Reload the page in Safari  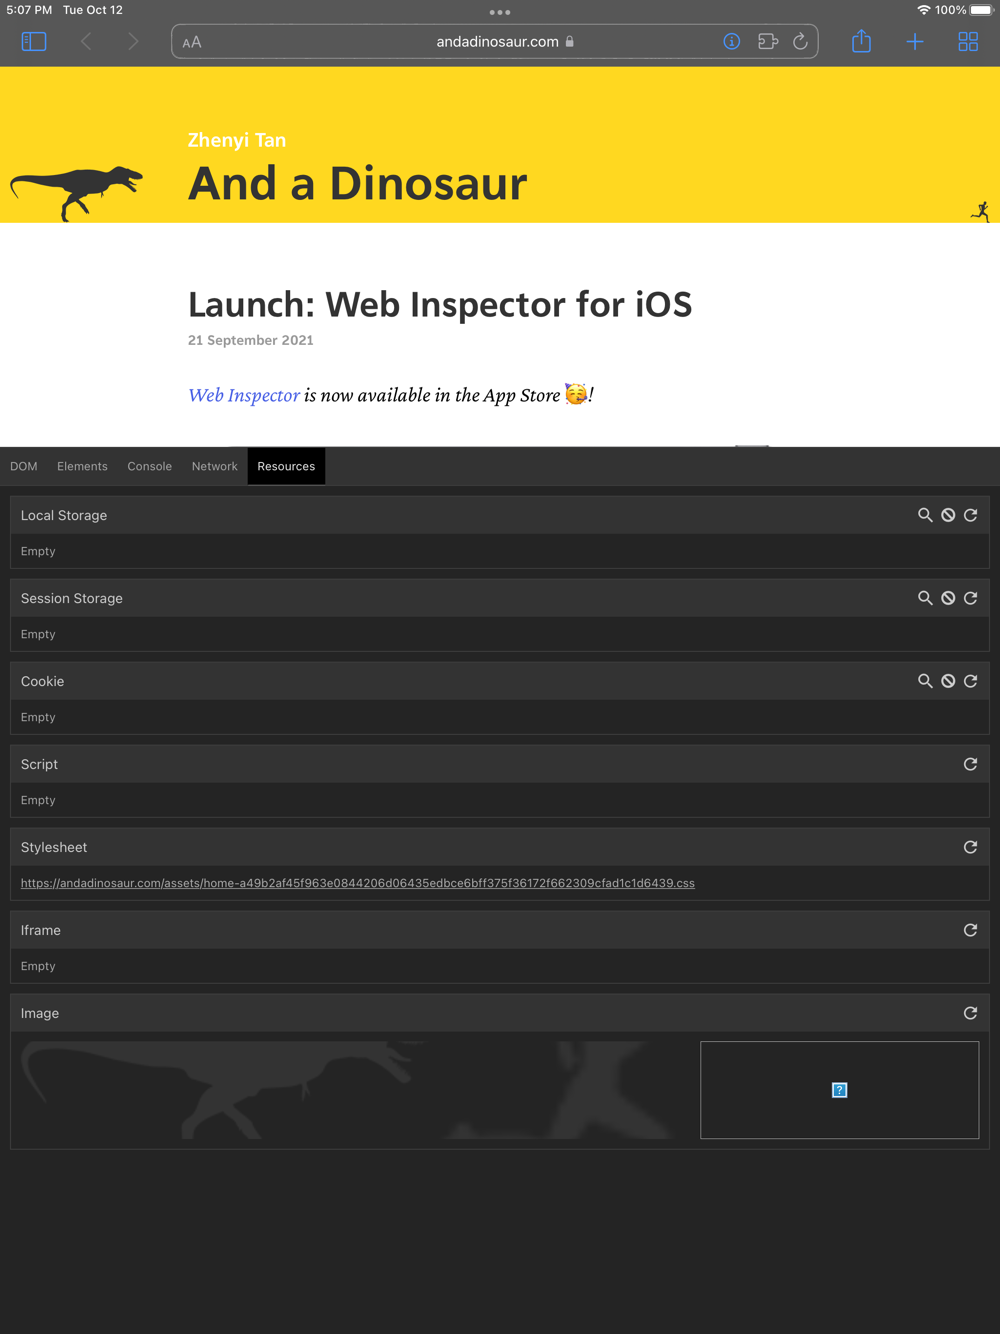pyautogui.click(x=801, y=42)
